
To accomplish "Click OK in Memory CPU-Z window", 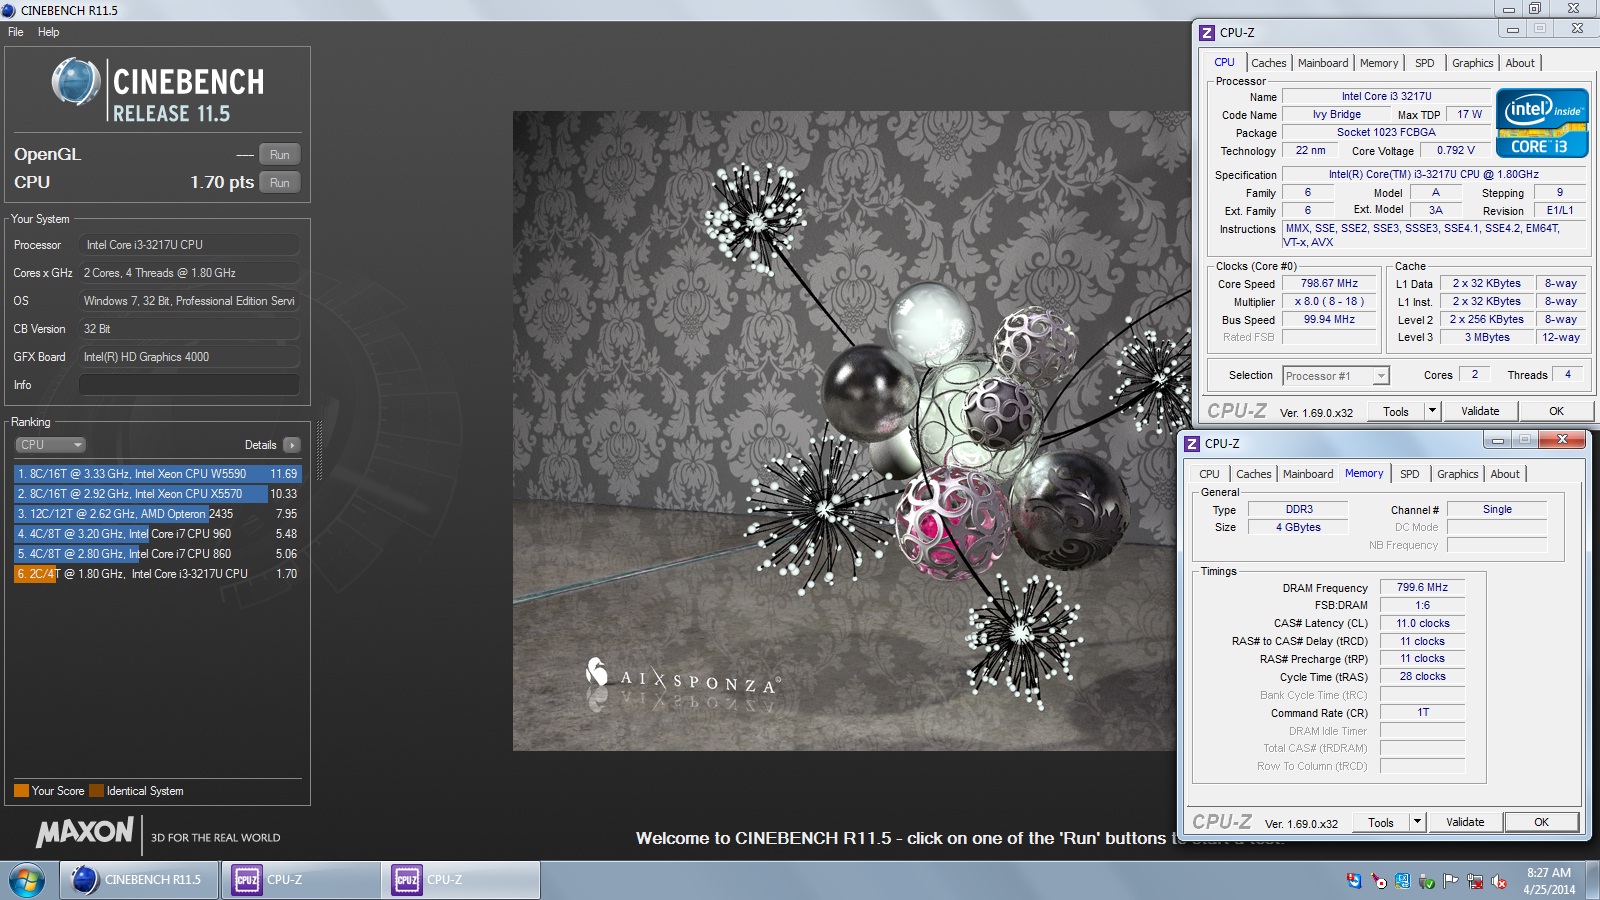I will click(1541, 822).
